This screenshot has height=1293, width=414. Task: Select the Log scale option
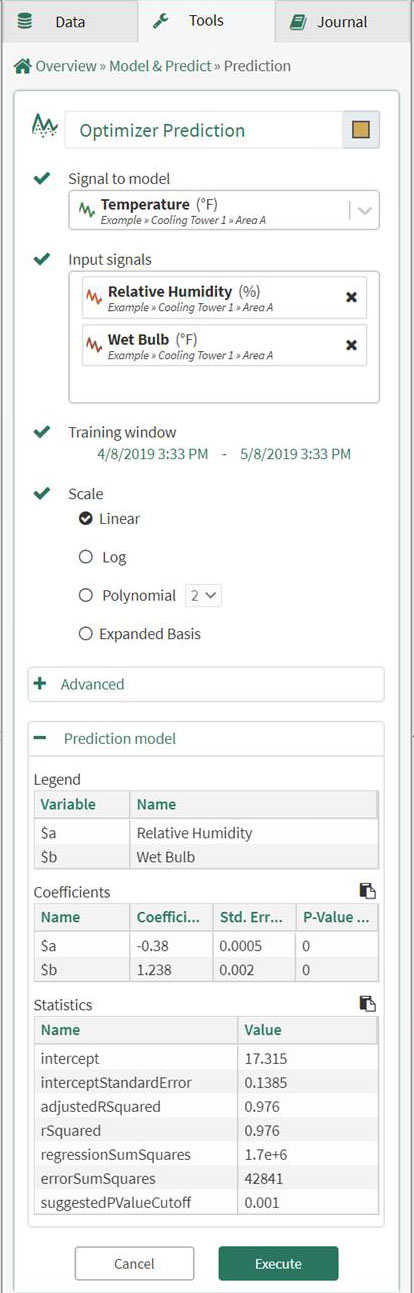point(86,557)
